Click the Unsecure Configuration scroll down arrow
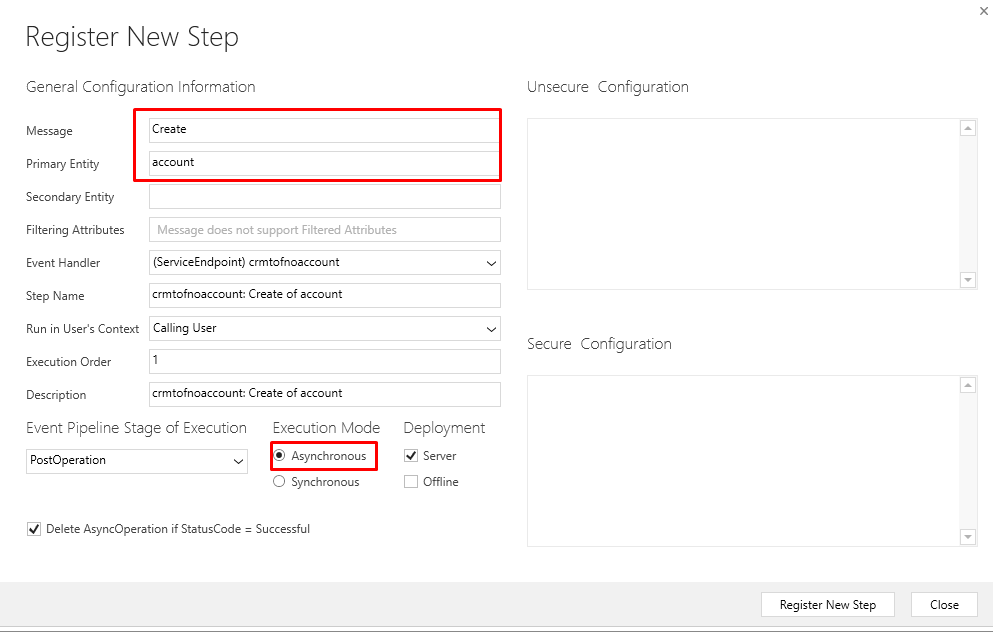Image resolution: width=993 pixels, height=637 pixels. (968, 280)
